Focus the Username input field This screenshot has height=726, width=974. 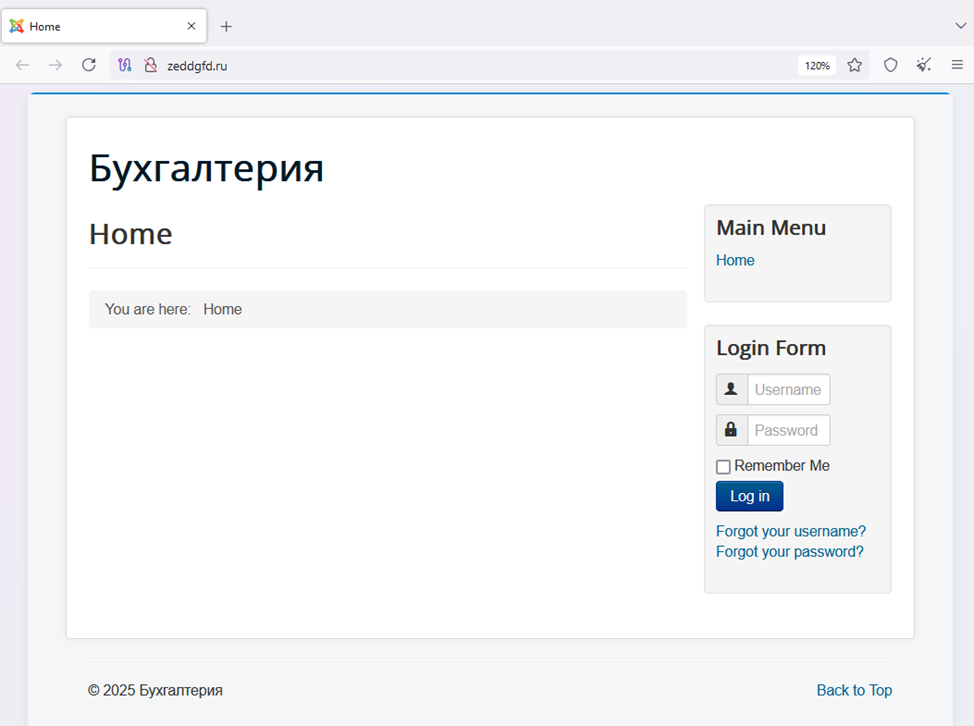(788, 389)
